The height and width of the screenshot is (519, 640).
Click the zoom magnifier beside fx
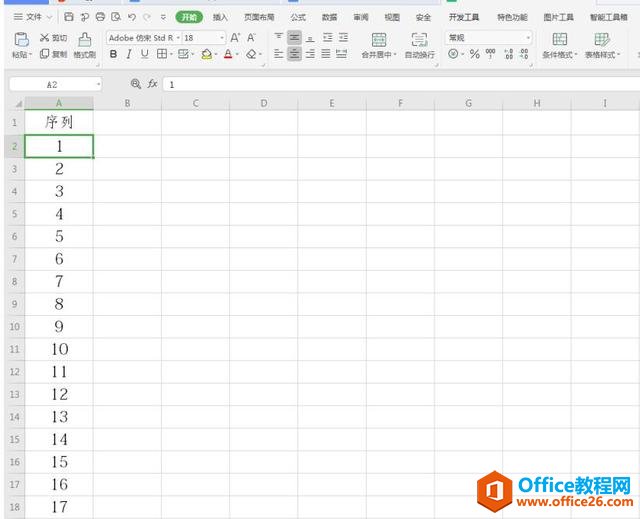tap(136, 84)
